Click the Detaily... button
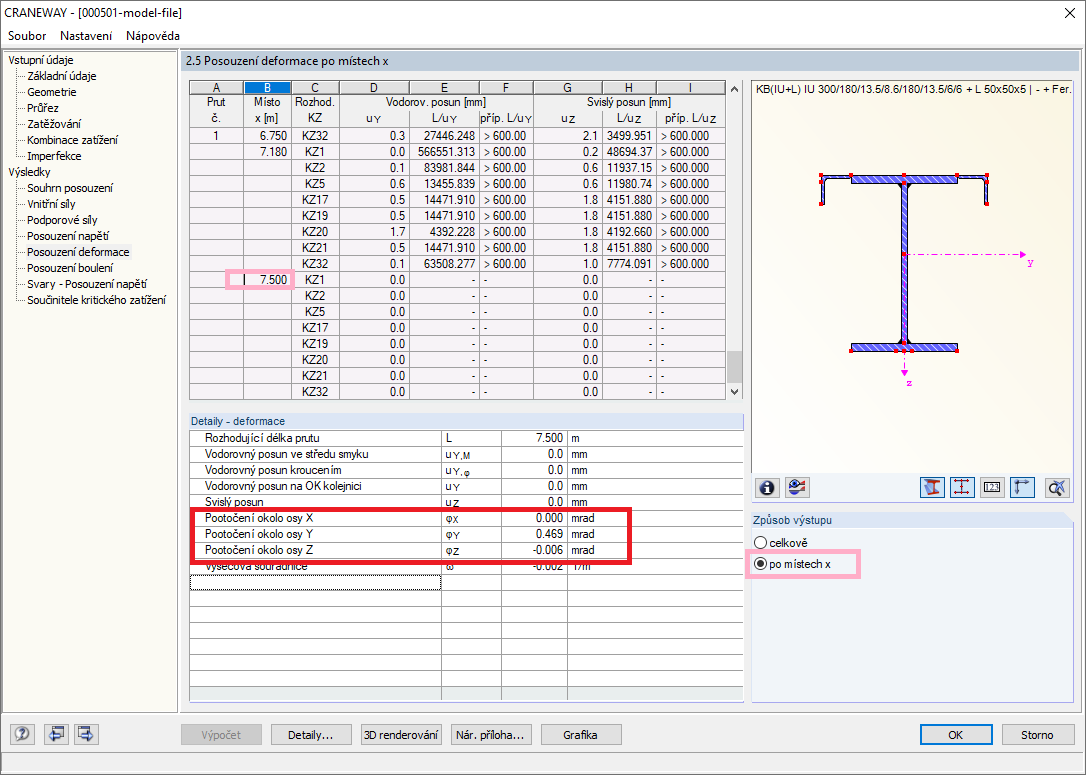The height and width of the screenshot is (775, 1086). [311, 735]
